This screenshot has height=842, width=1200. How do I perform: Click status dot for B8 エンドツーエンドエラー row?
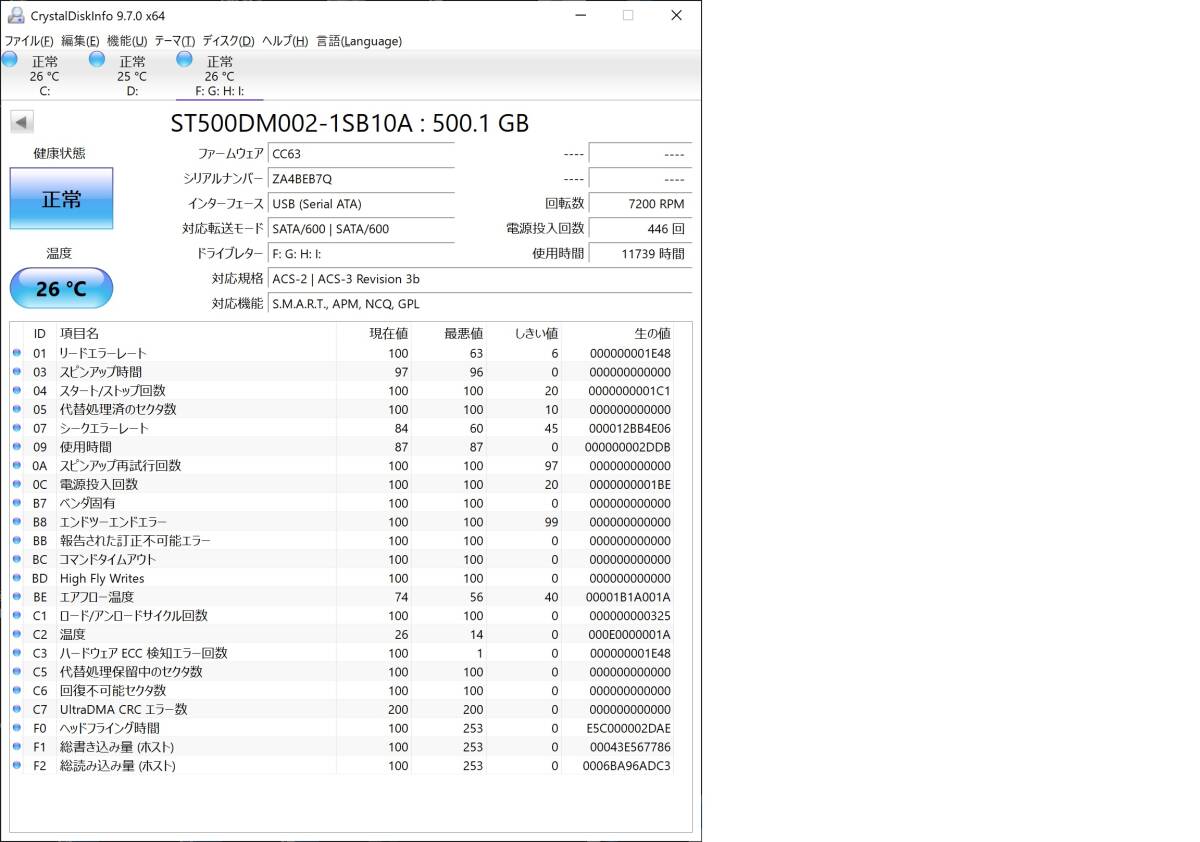tap(16, 522)
